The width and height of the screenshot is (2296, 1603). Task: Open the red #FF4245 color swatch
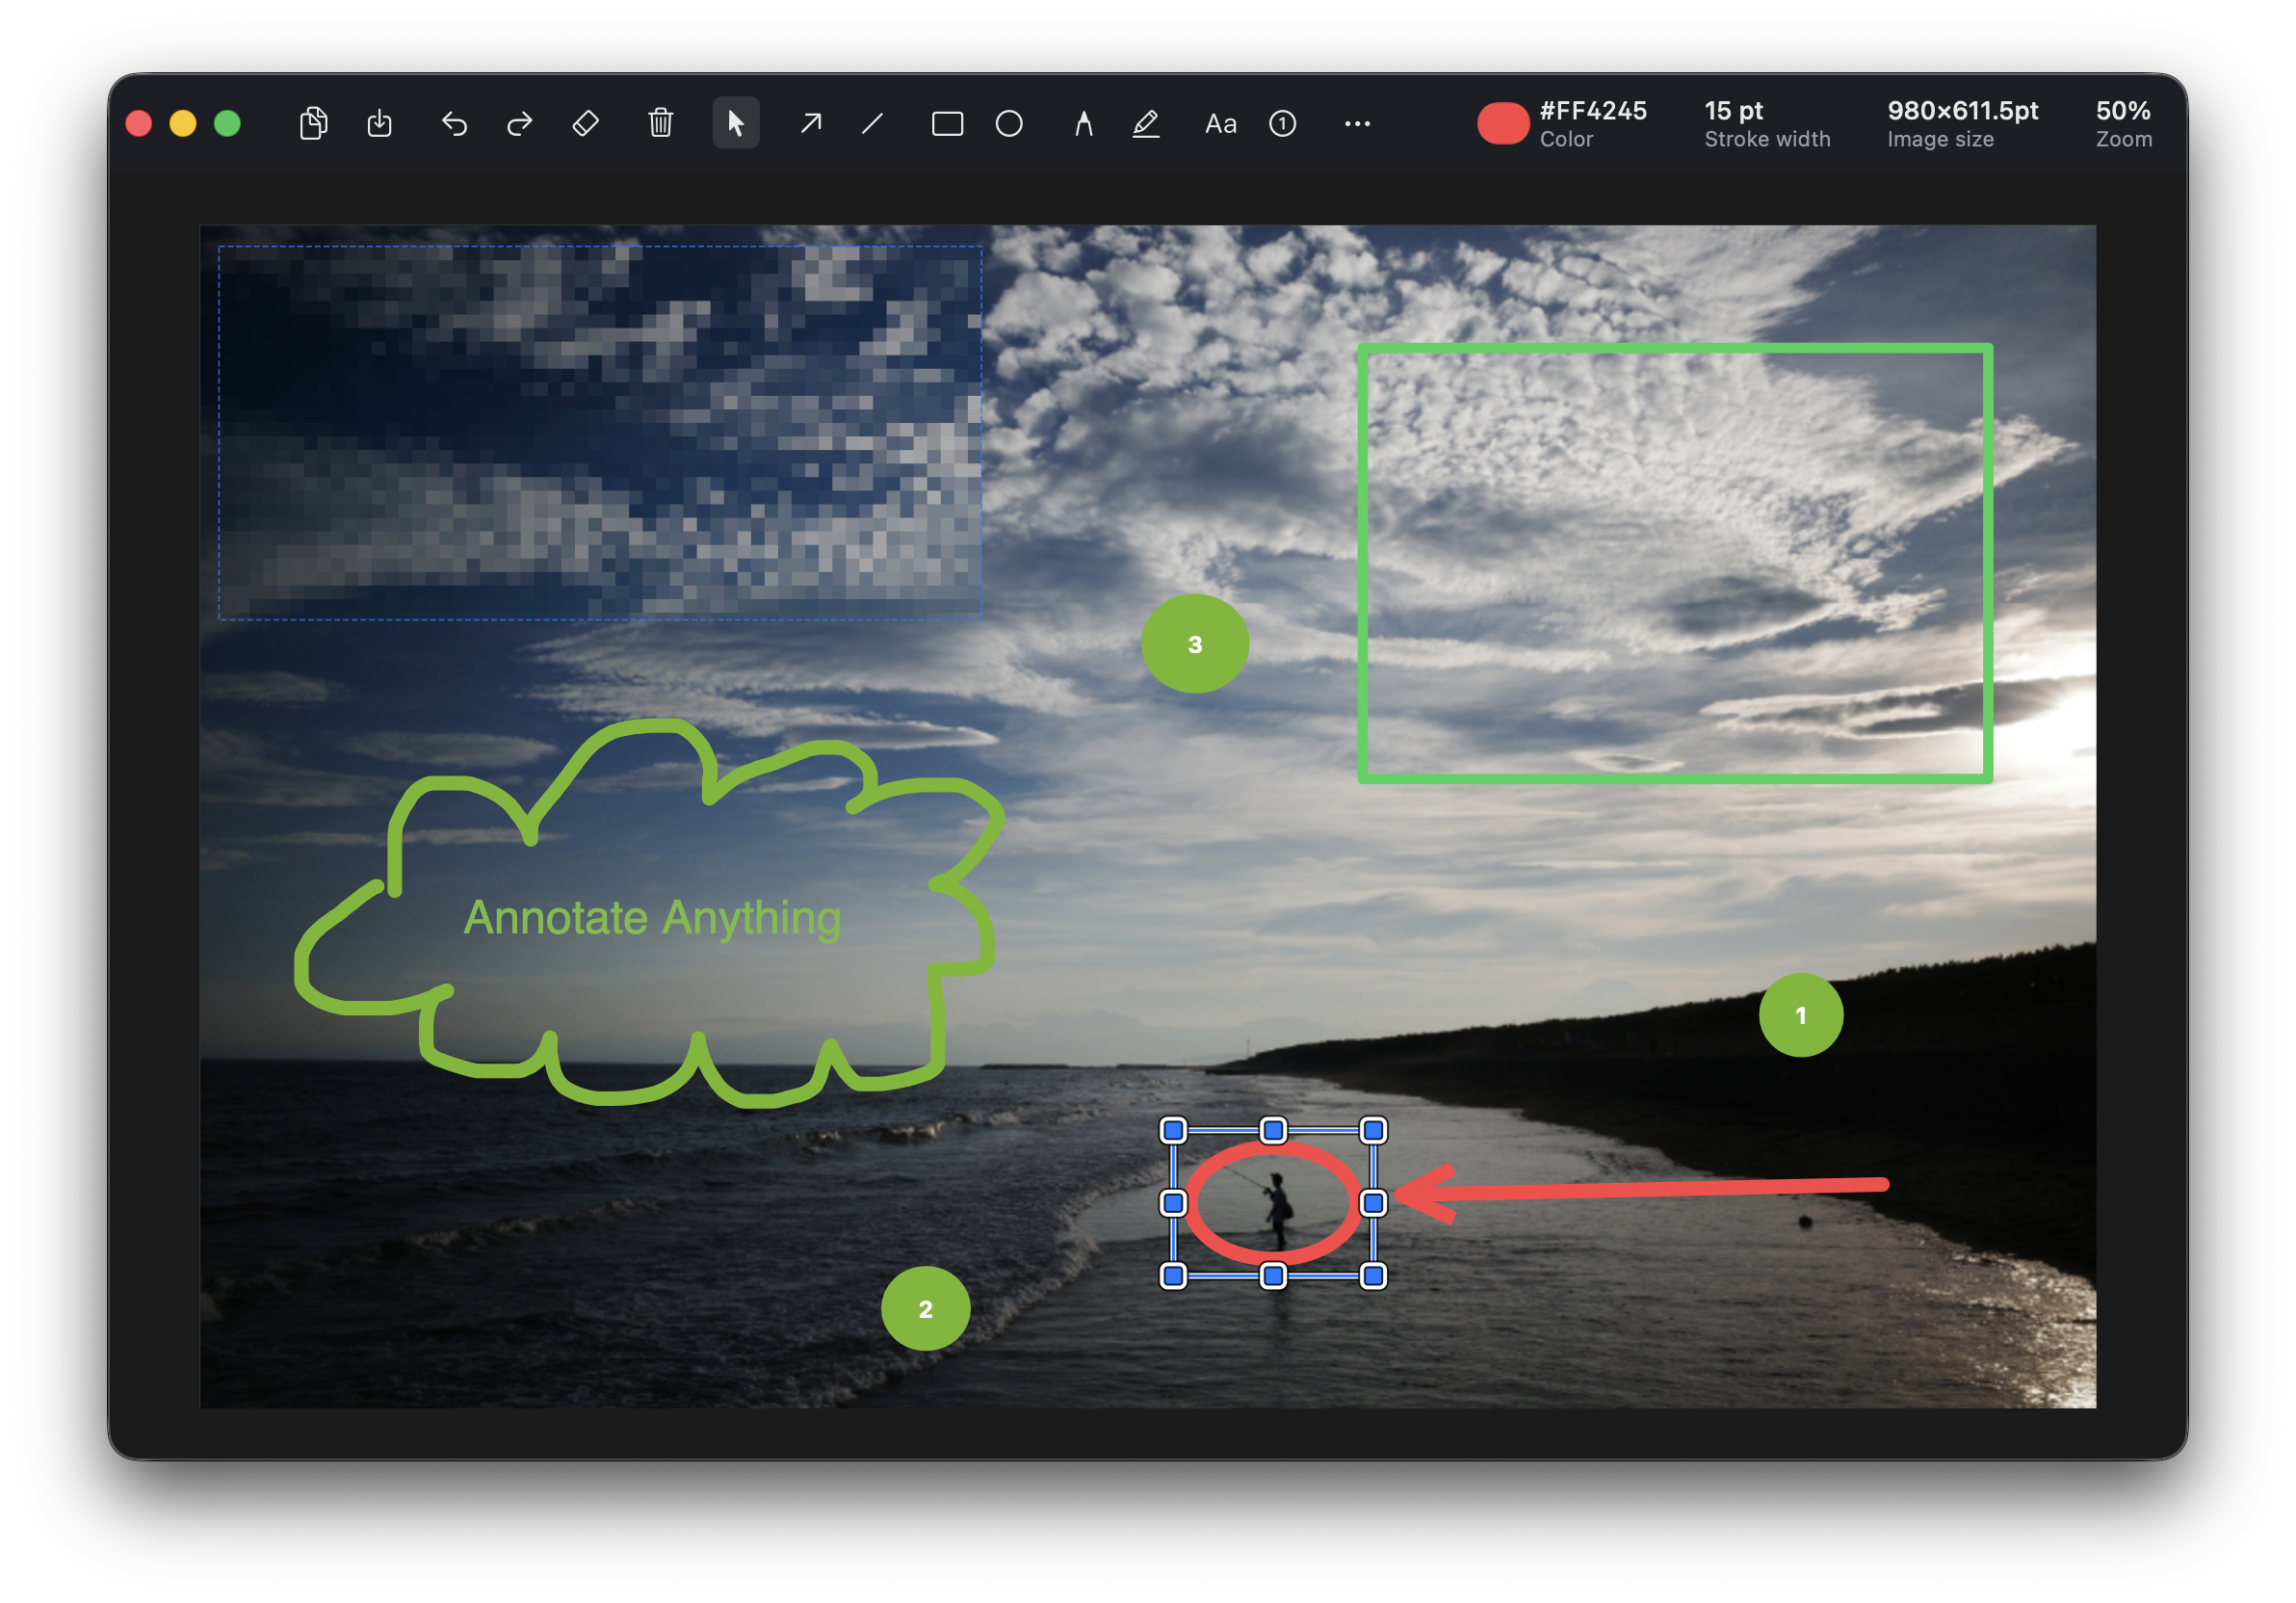pos(1503,123)
